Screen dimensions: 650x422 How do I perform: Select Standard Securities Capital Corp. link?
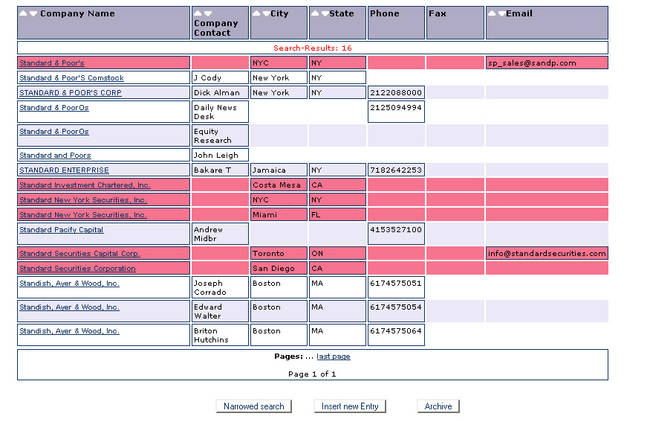[80, 254]
